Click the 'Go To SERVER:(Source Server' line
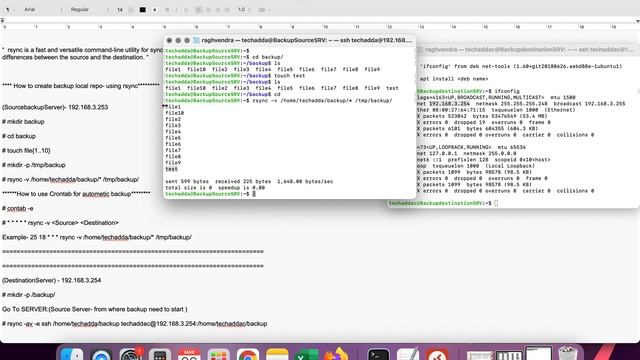The width and height of the screenshot is (640, 360). point(95,309)
